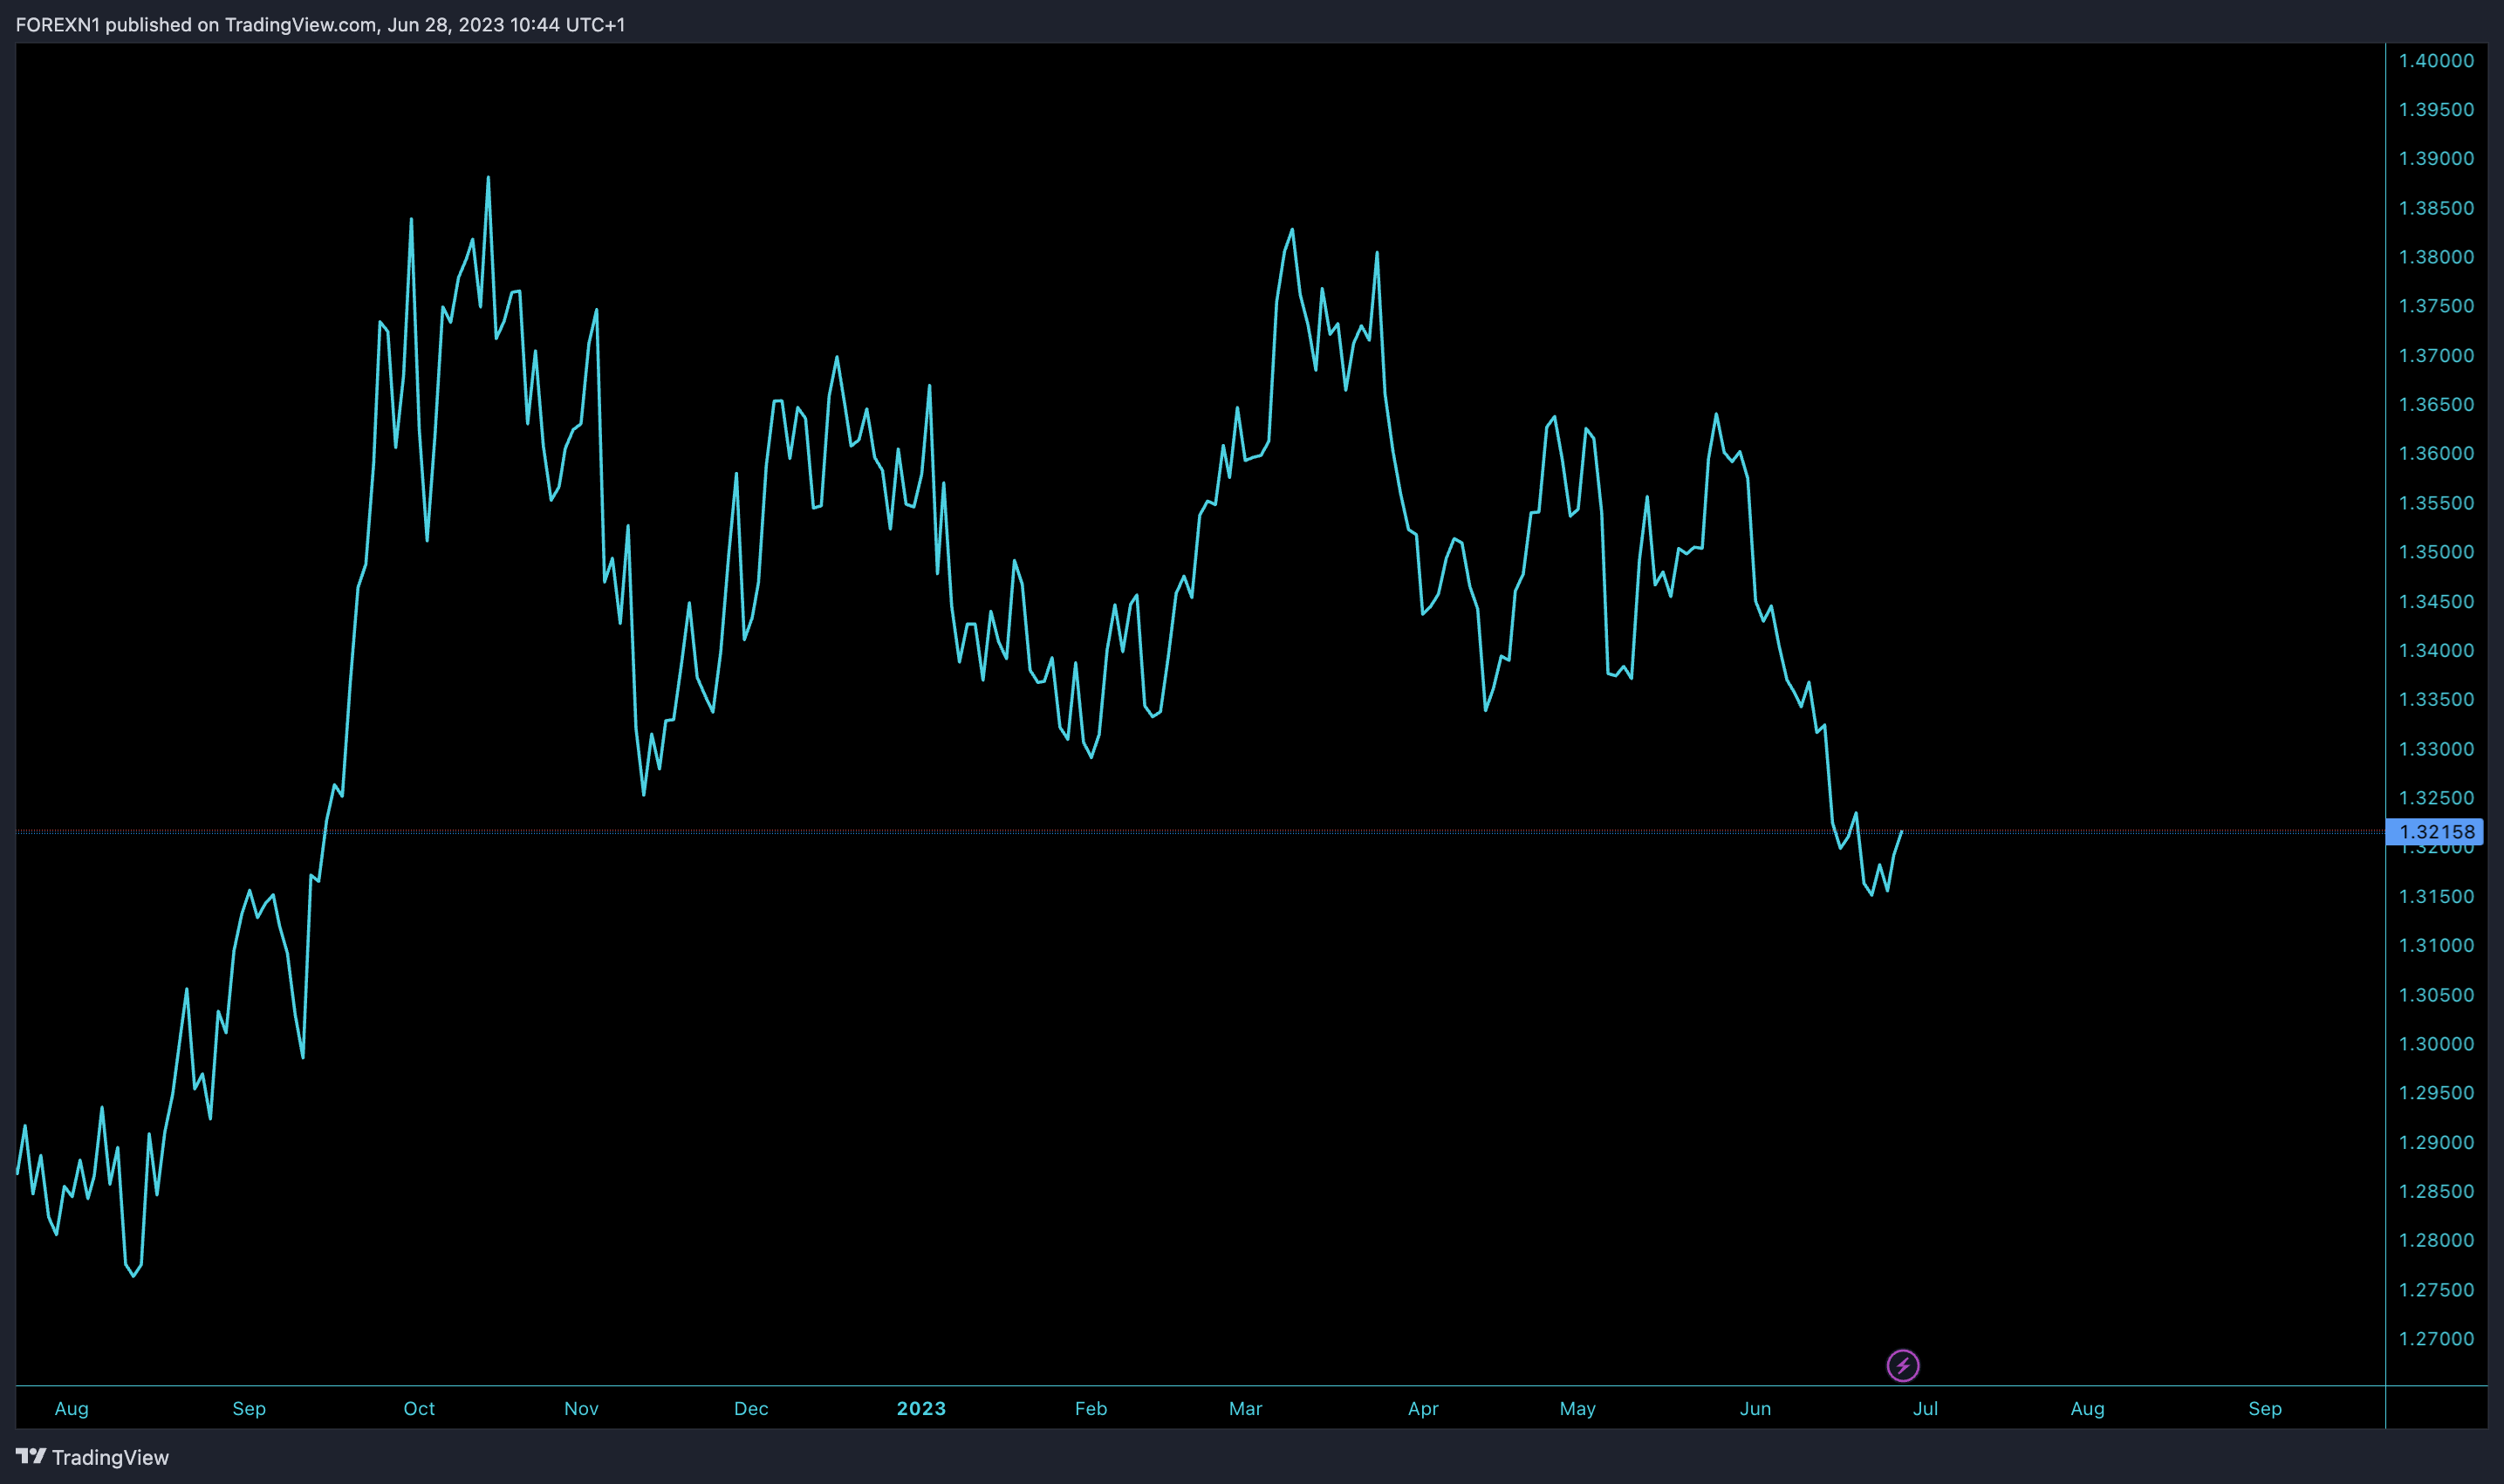Click the Jul label on time axis

pyautogui.click(x=1925, y=1408)
